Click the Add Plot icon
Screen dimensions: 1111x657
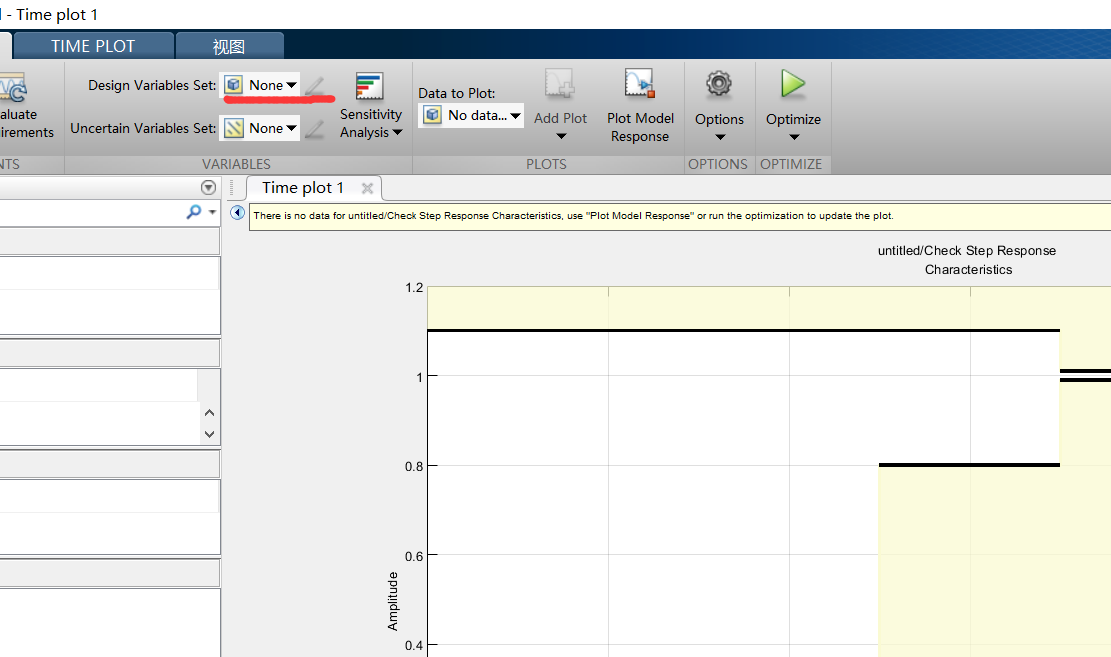pos(560,84)
